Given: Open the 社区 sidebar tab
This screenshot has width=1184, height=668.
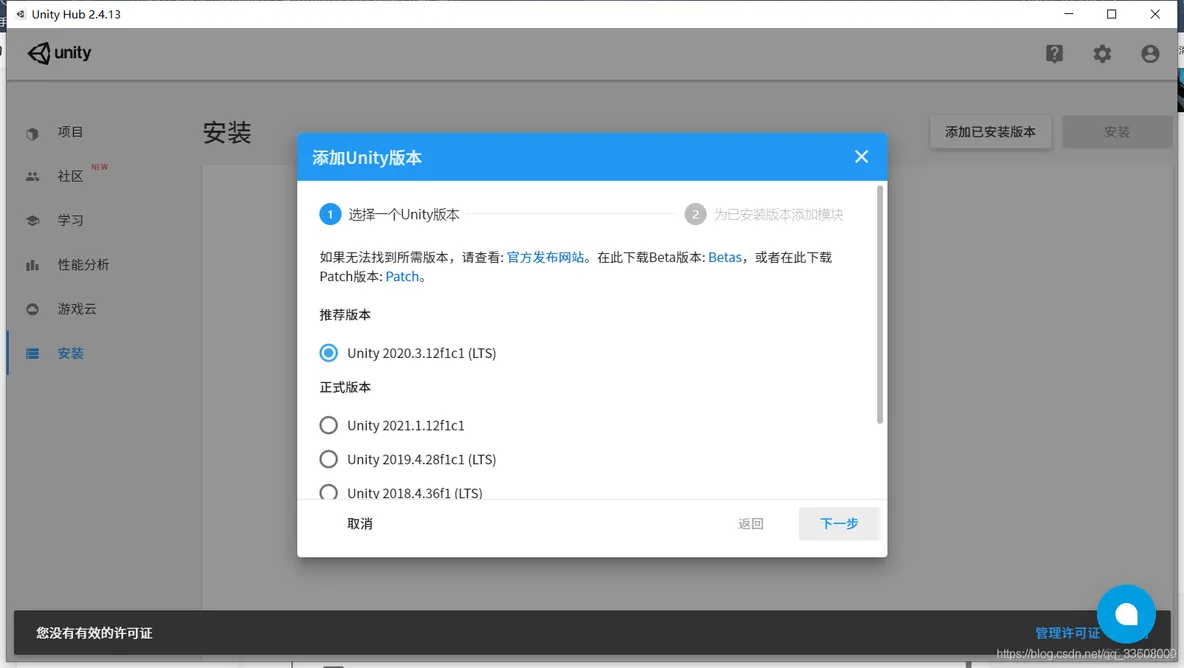Looking at the screenshot, I should click(70, 176).
